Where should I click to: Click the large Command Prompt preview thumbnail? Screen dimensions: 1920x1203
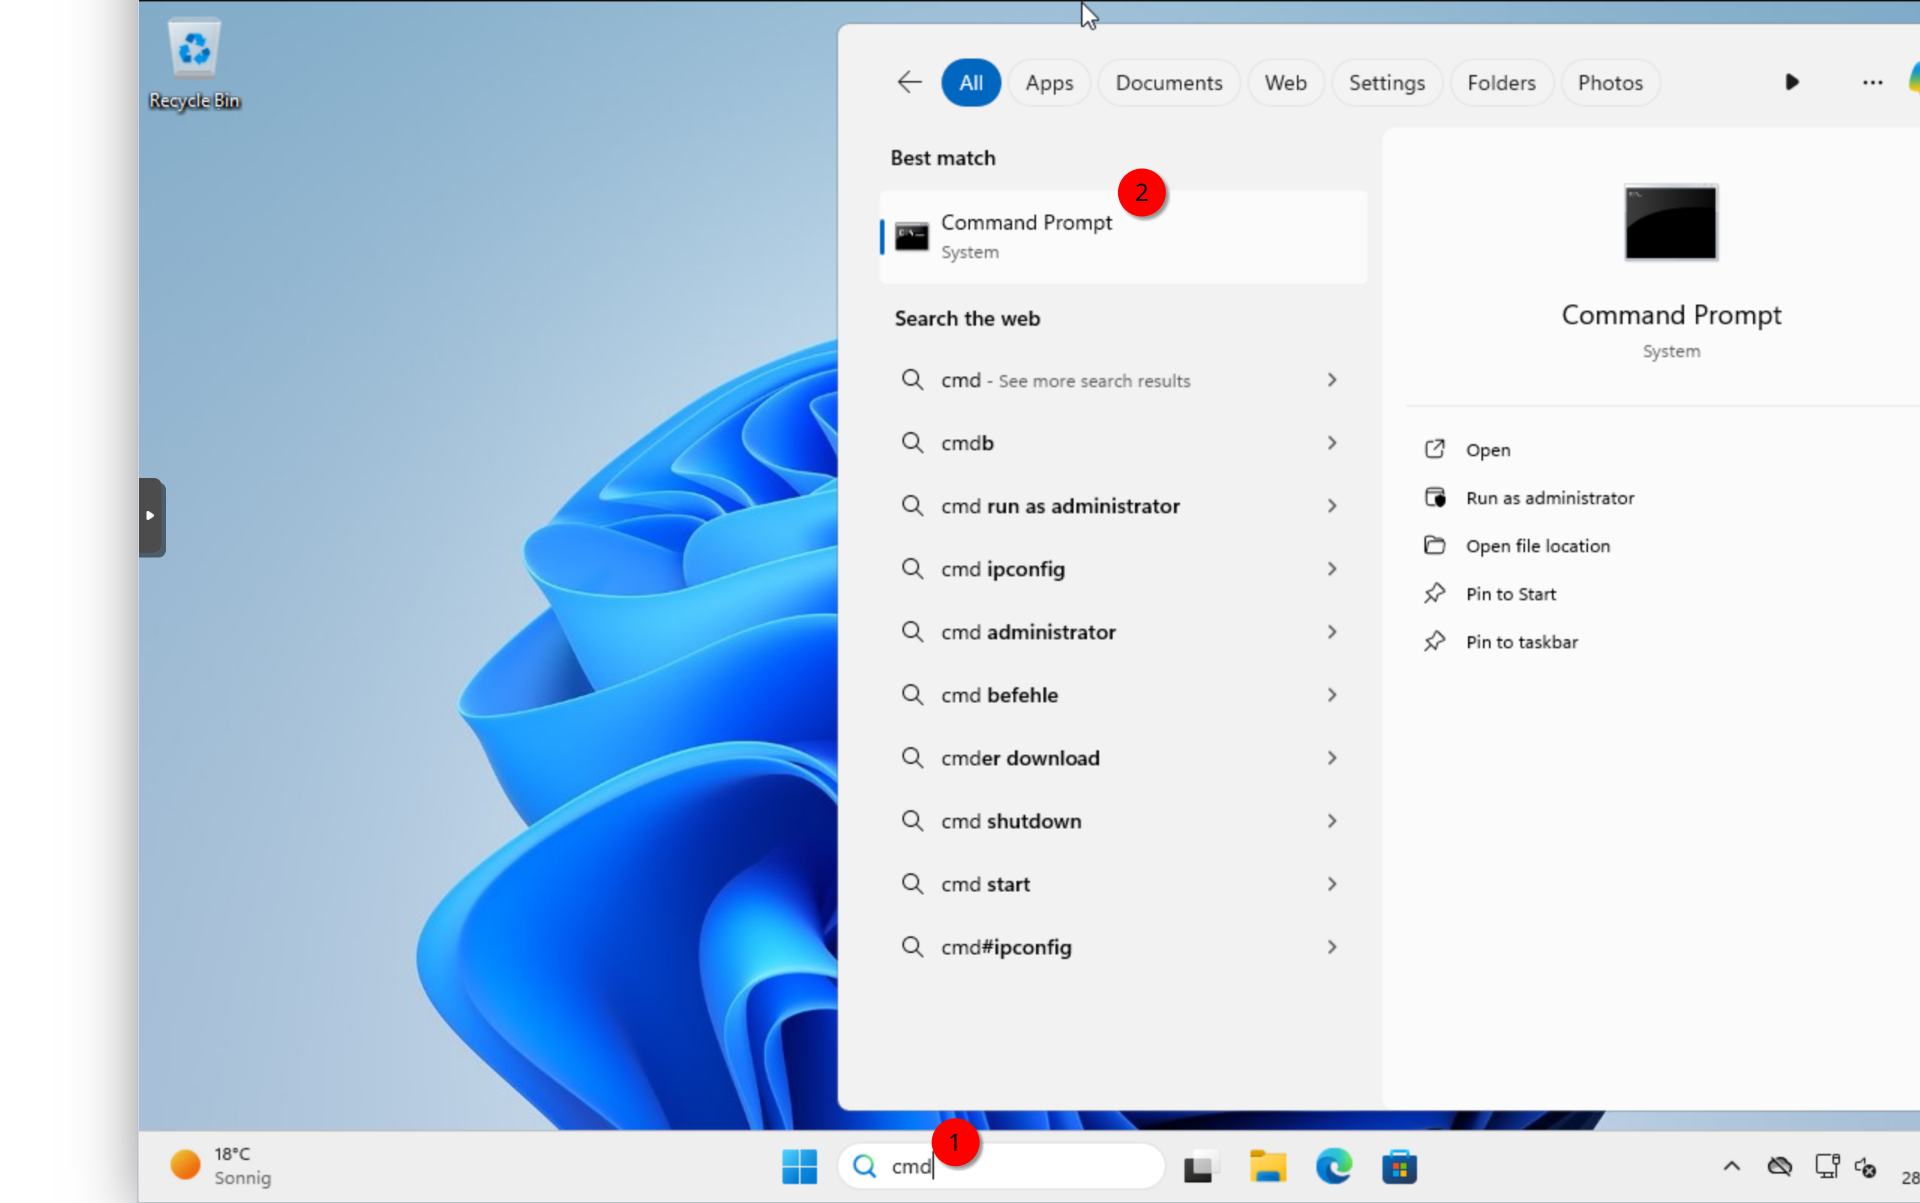pyautogui.click(x=1670, y=222)
